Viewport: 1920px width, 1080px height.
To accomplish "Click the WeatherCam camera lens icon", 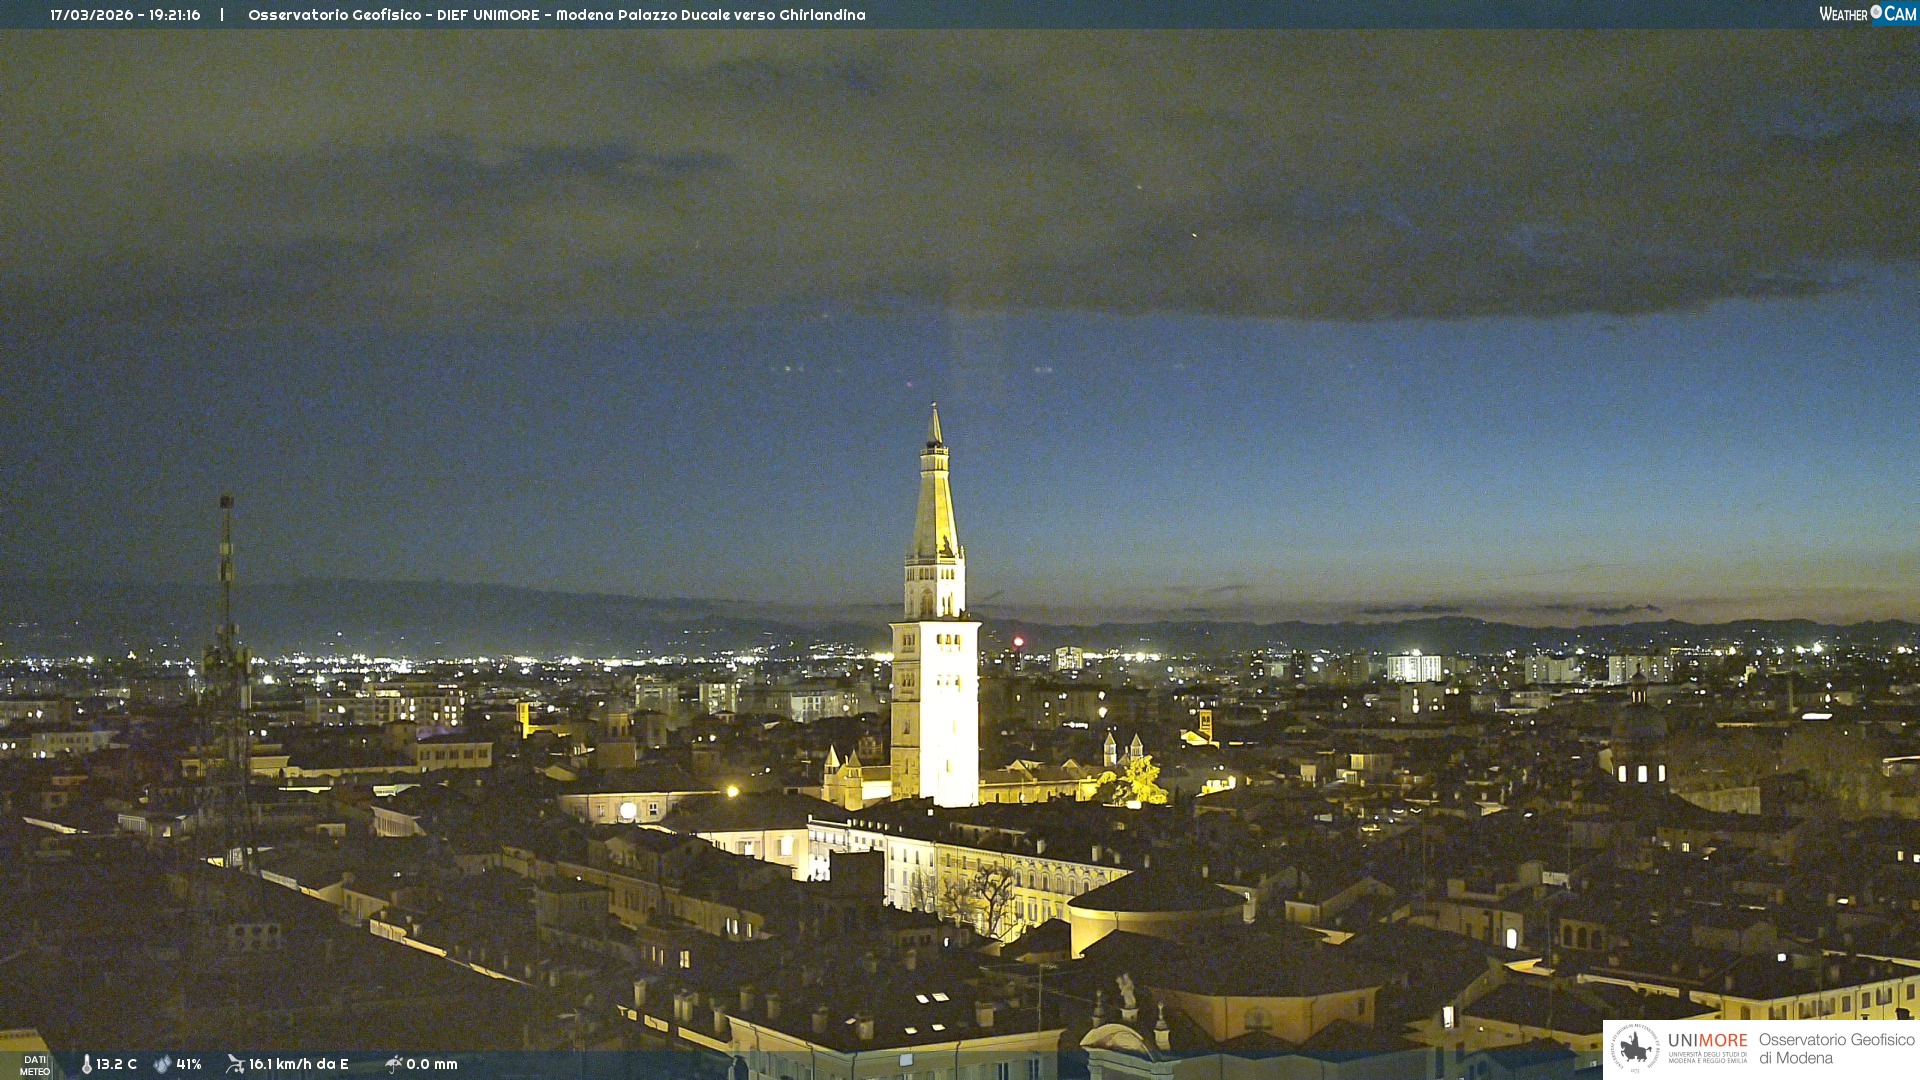I will 1876,12.
